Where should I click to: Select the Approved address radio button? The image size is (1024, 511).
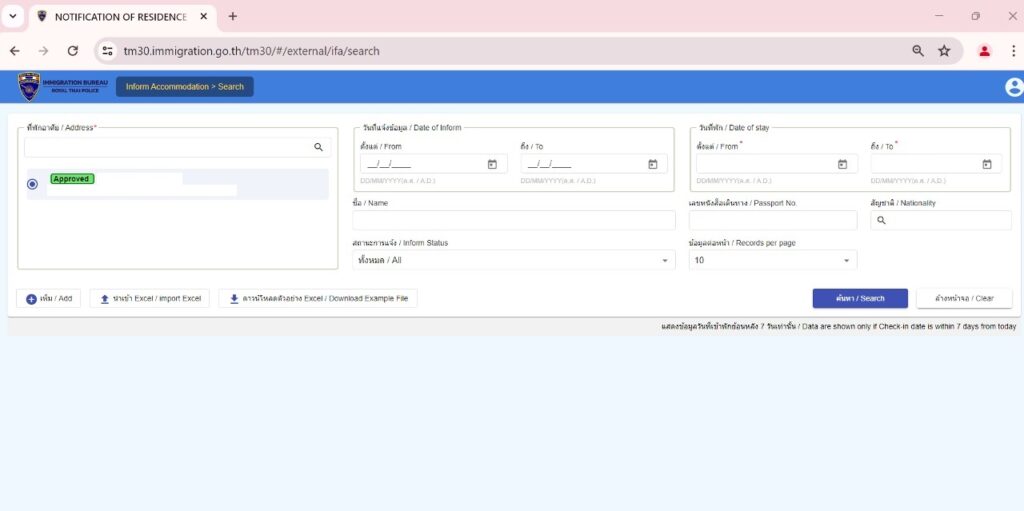32,184
